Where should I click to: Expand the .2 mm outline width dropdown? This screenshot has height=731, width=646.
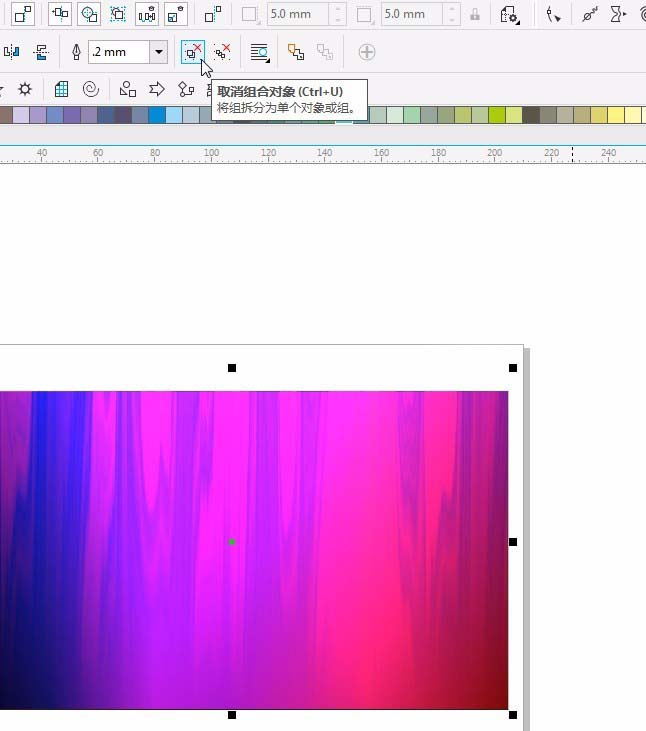click(x=158, y=52)
